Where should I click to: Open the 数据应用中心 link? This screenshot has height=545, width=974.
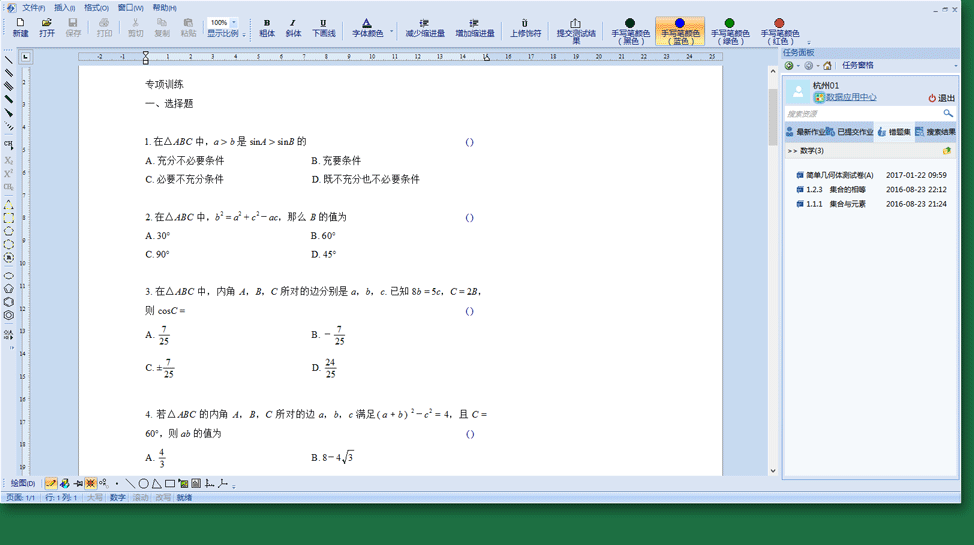click(850, 98)
